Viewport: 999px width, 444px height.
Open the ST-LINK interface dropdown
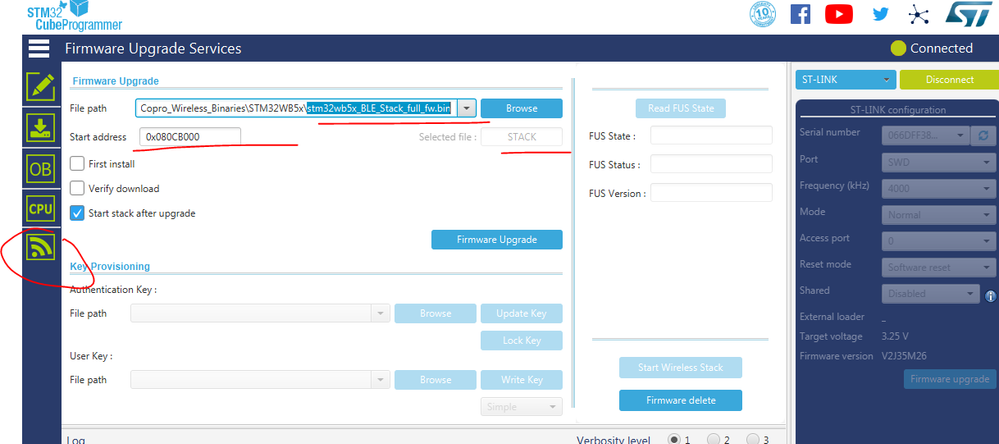[845, 80]
